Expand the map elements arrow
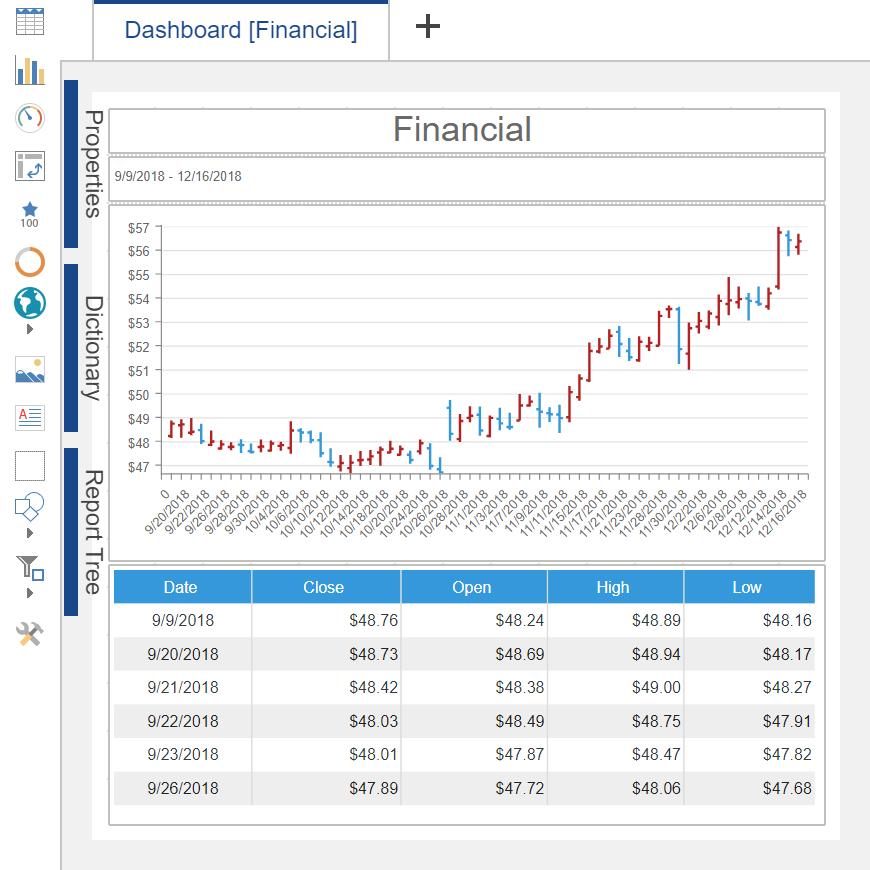 pyautogui.click(x=30, y=329)
